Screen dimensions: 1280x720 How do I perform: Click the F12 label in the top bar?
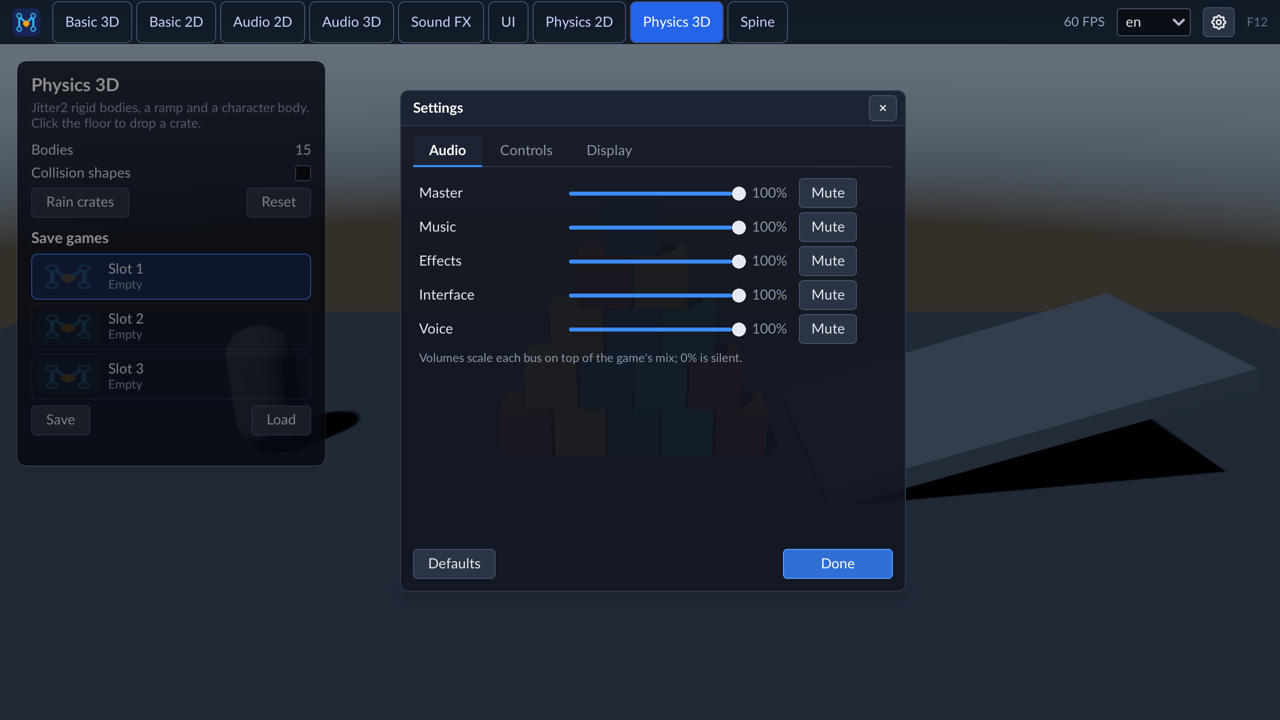point(1257,22)
